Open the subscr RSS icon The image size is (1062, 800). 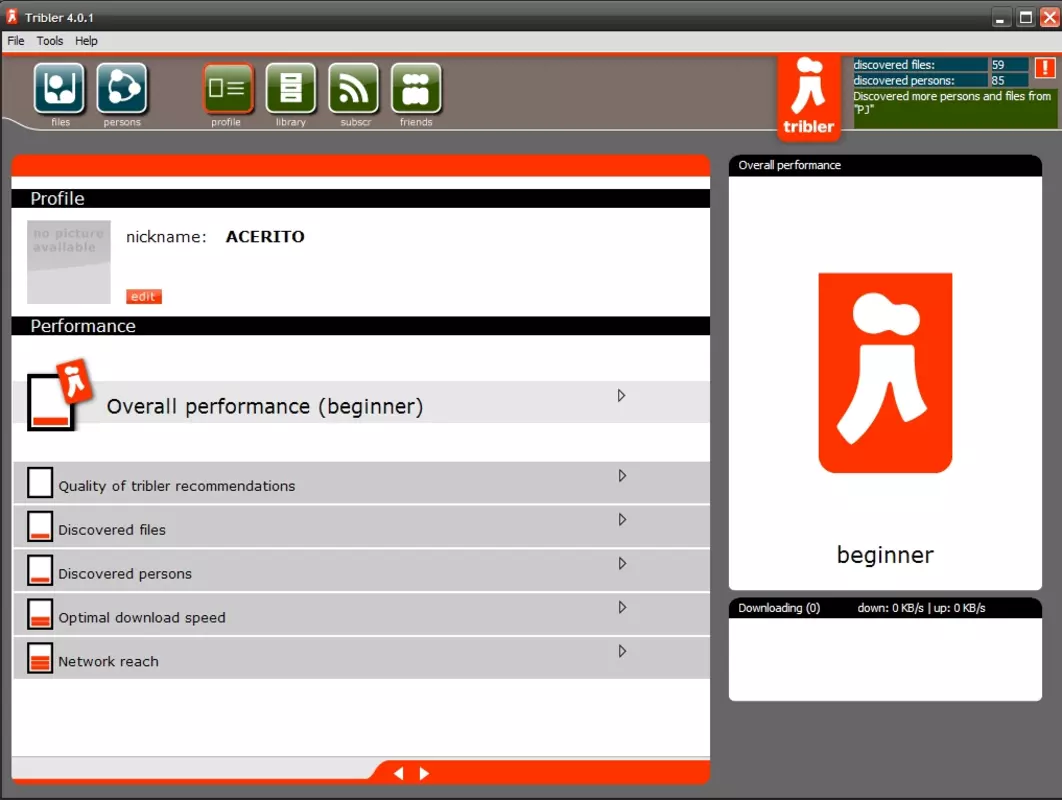point(354,88)
